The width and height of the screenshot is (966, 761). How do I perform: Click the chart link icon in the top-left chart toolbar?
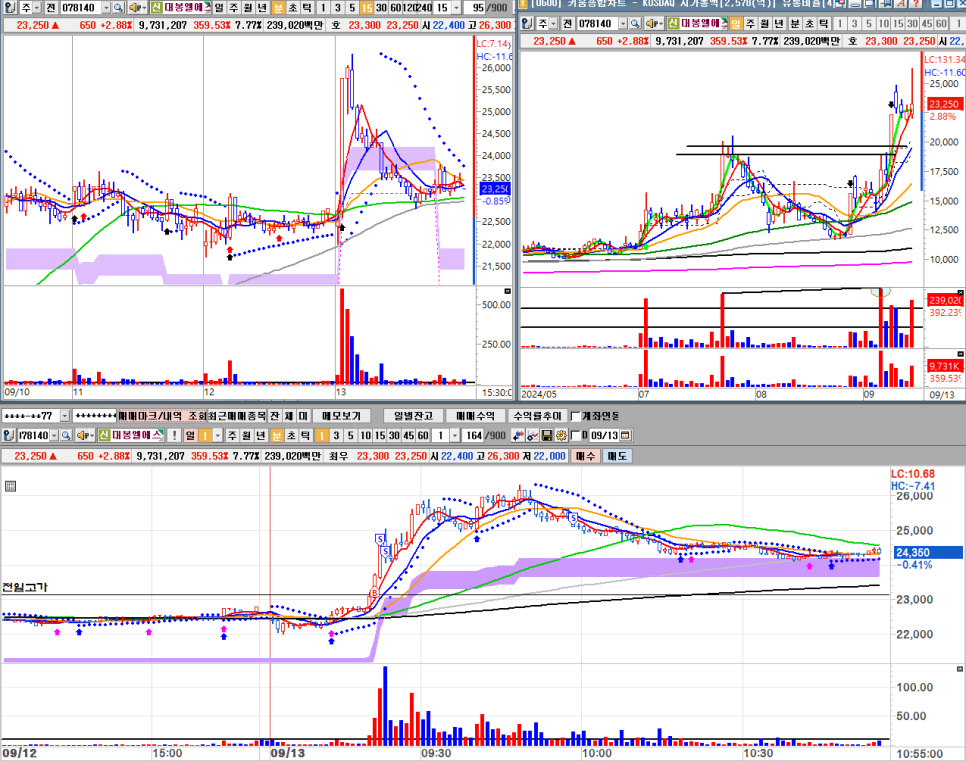pyautogui.click(x=9, y=8)
